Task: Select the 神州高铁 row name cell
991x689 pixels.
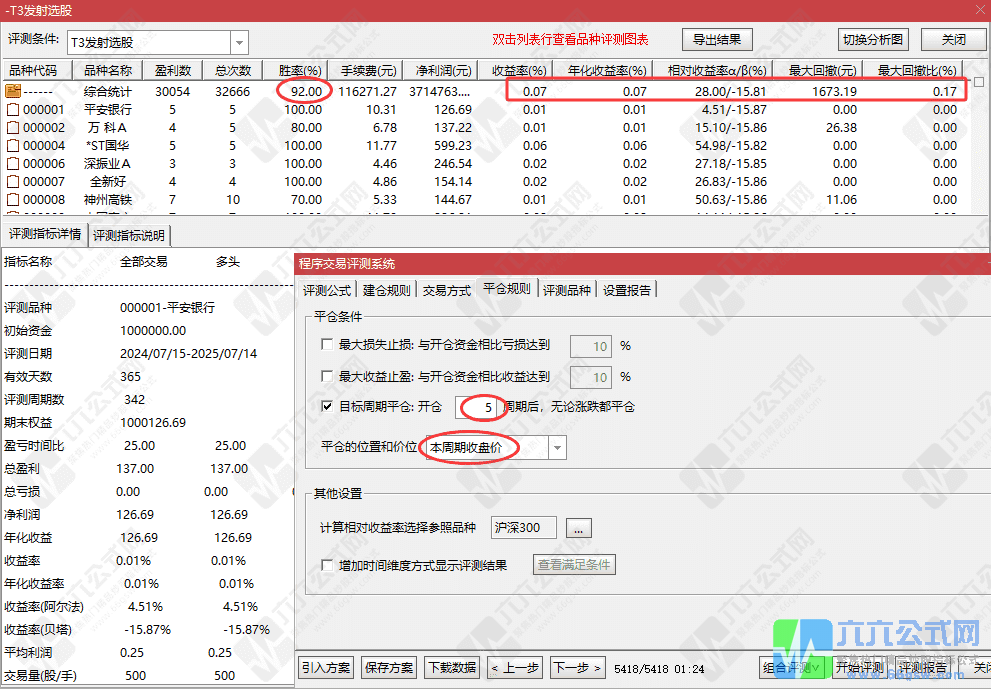Action: pos(108,200)
